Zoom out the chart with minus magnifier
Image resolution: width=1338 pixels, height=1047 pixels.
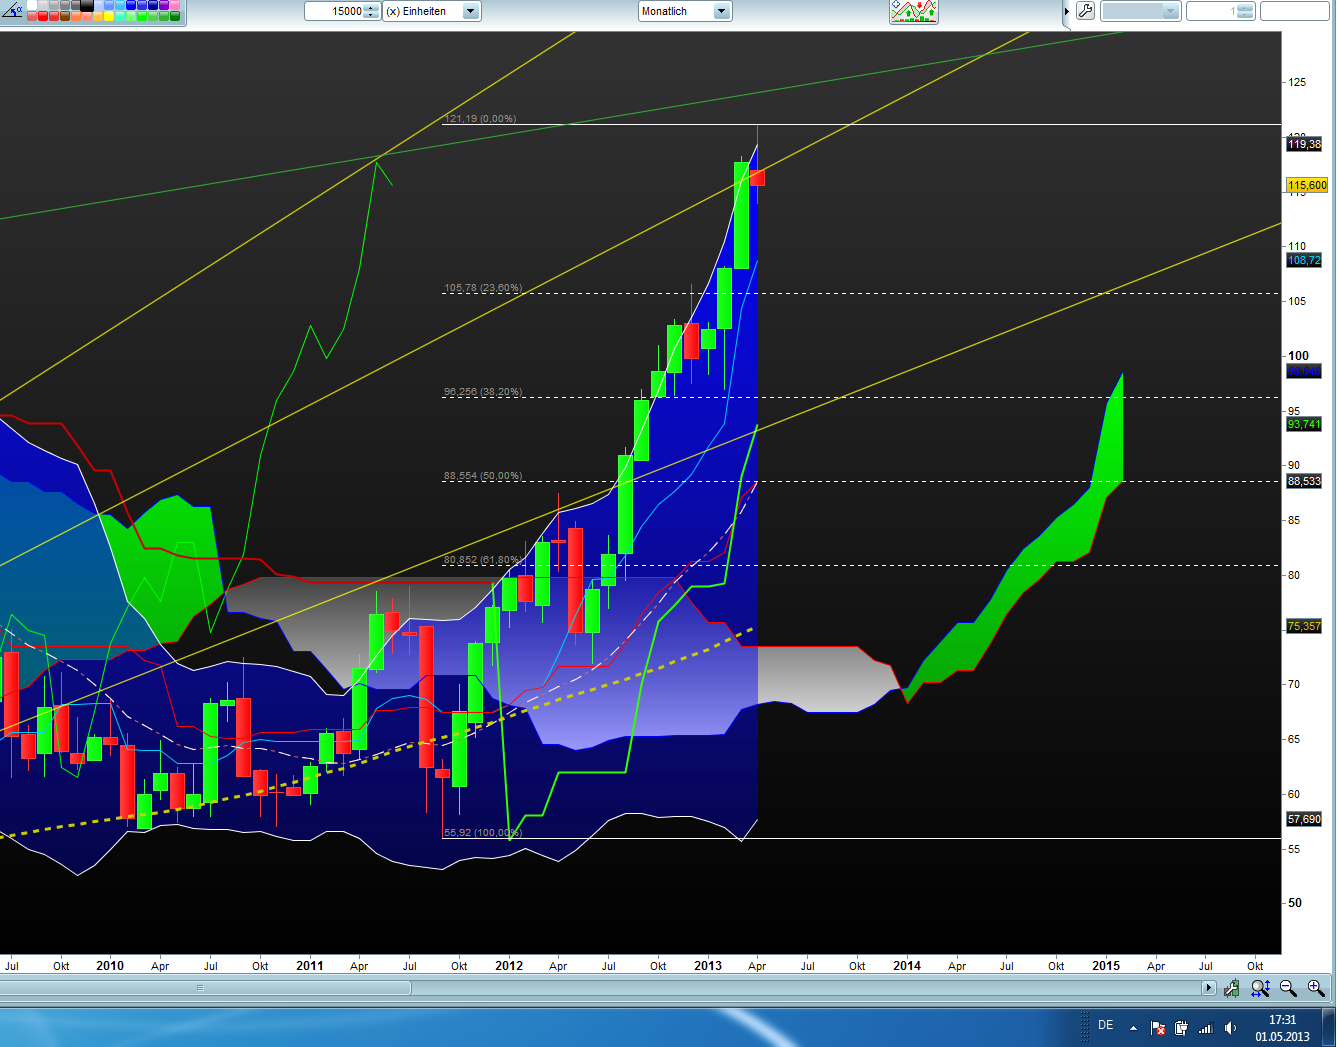pos(1288,988)
